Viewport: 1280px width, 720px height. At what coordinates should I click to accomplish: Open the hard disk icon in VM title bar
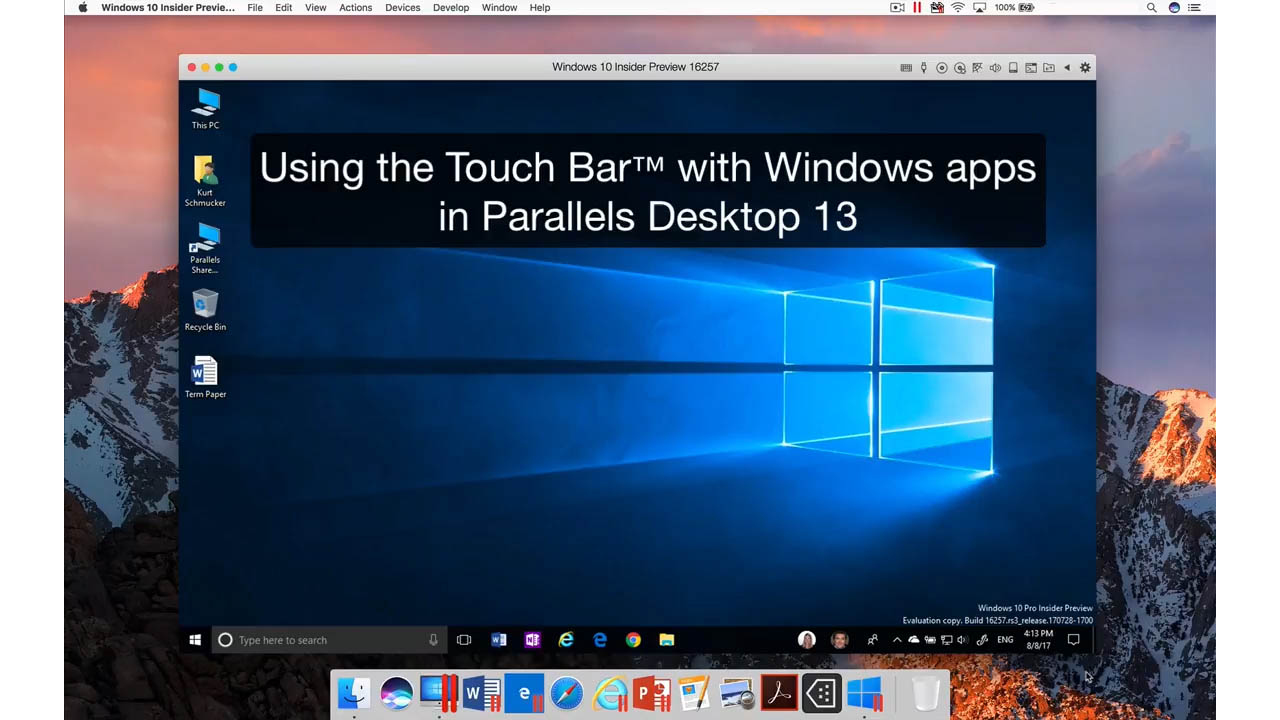[x=1013, y=68]
